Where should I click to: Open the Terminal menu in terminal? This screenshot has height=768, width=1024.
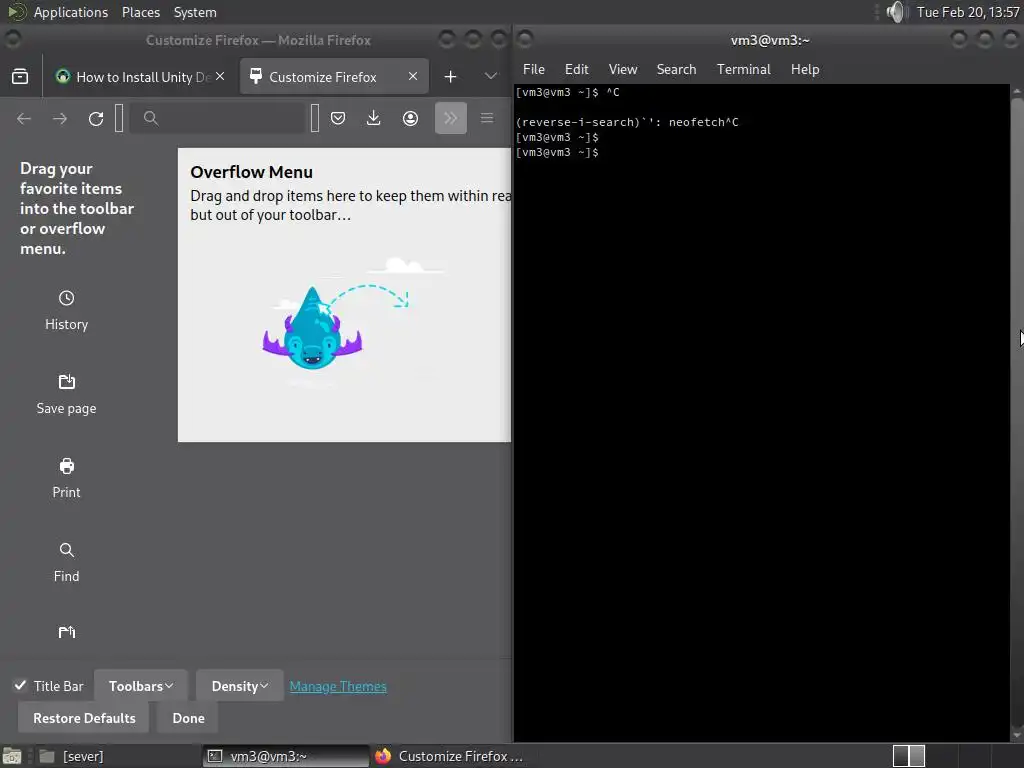tap(744, 69)
